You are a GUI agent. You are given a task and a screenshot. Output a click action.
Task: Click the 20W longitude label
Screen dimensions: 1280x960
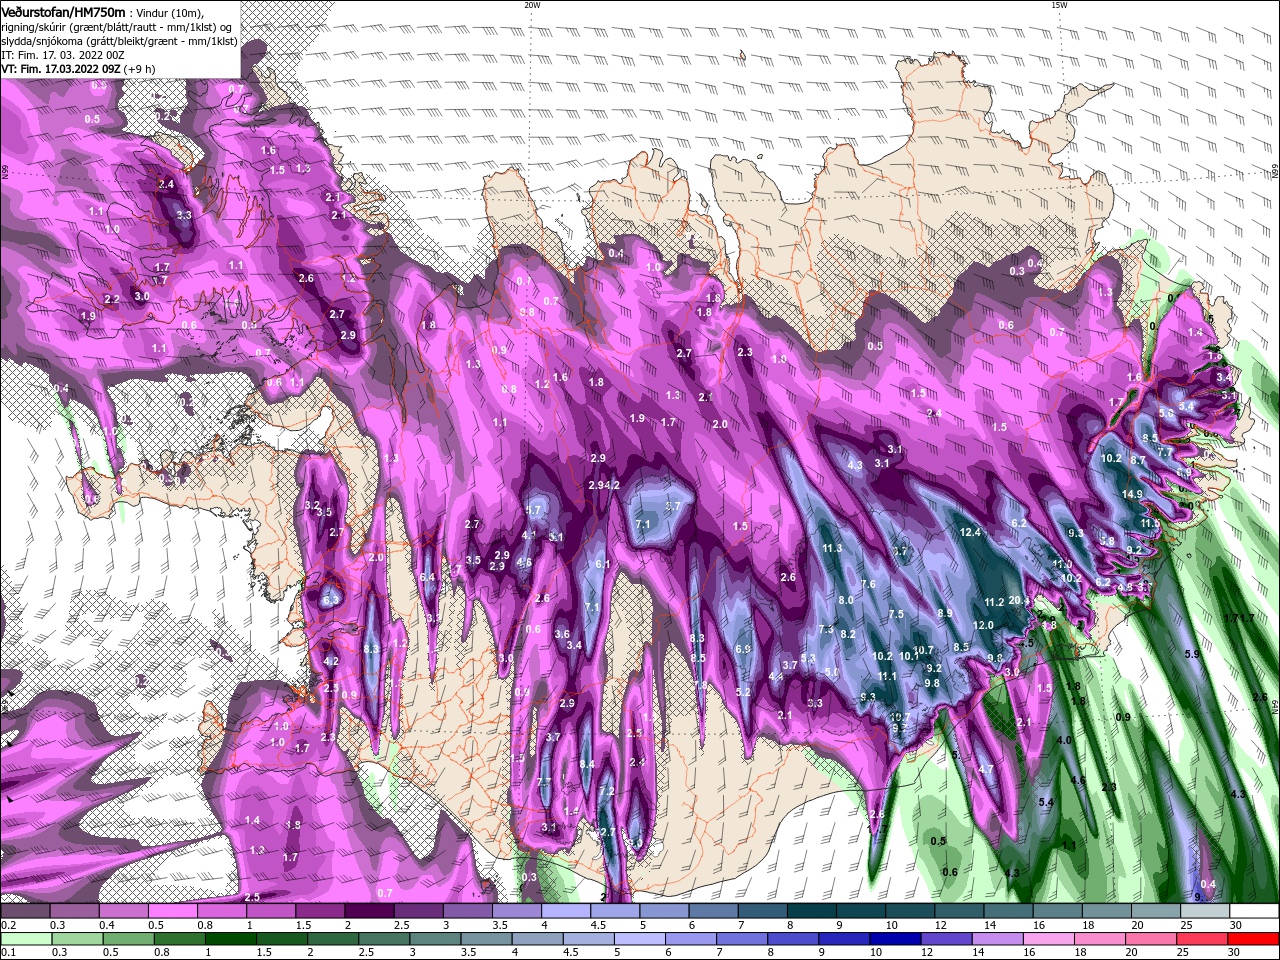532,5
